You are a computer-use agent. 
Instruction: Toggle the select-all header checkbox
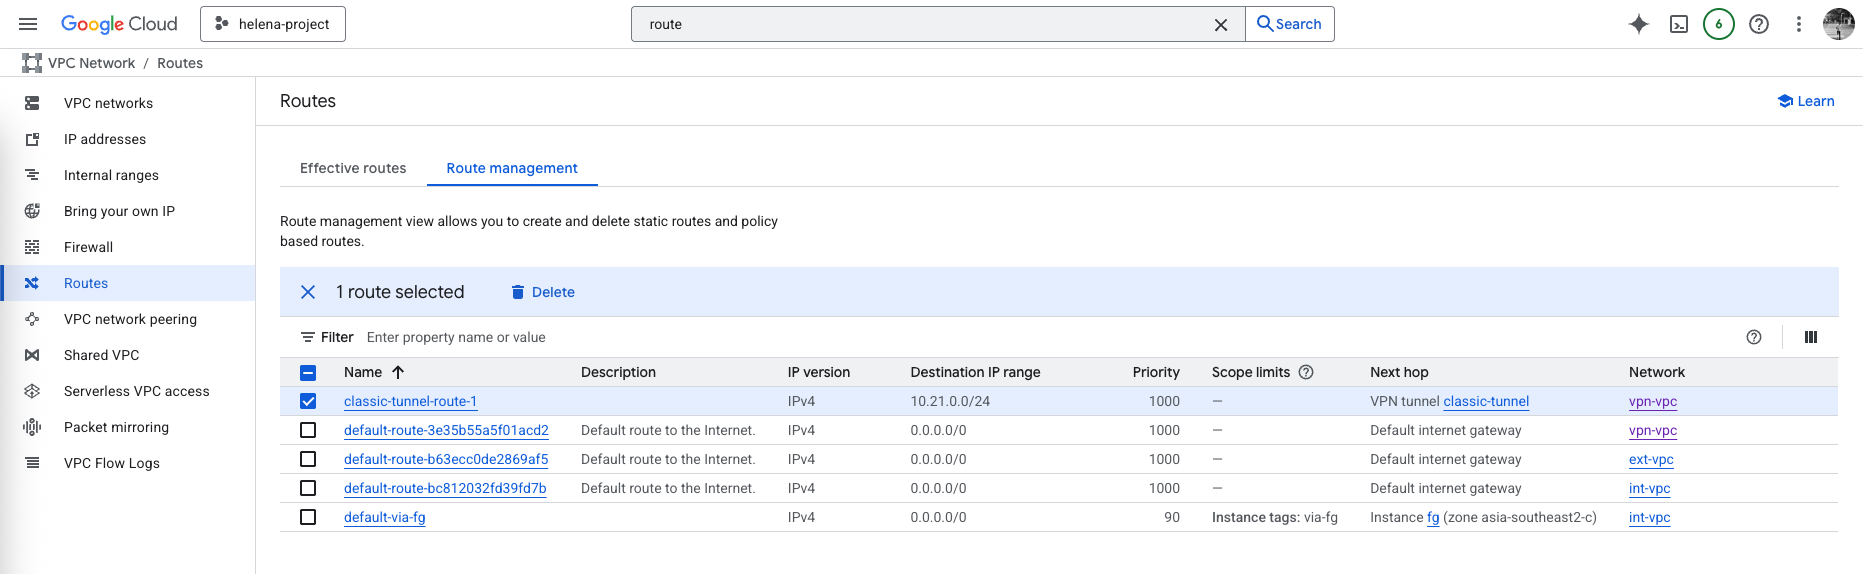(x=308, y=373)
